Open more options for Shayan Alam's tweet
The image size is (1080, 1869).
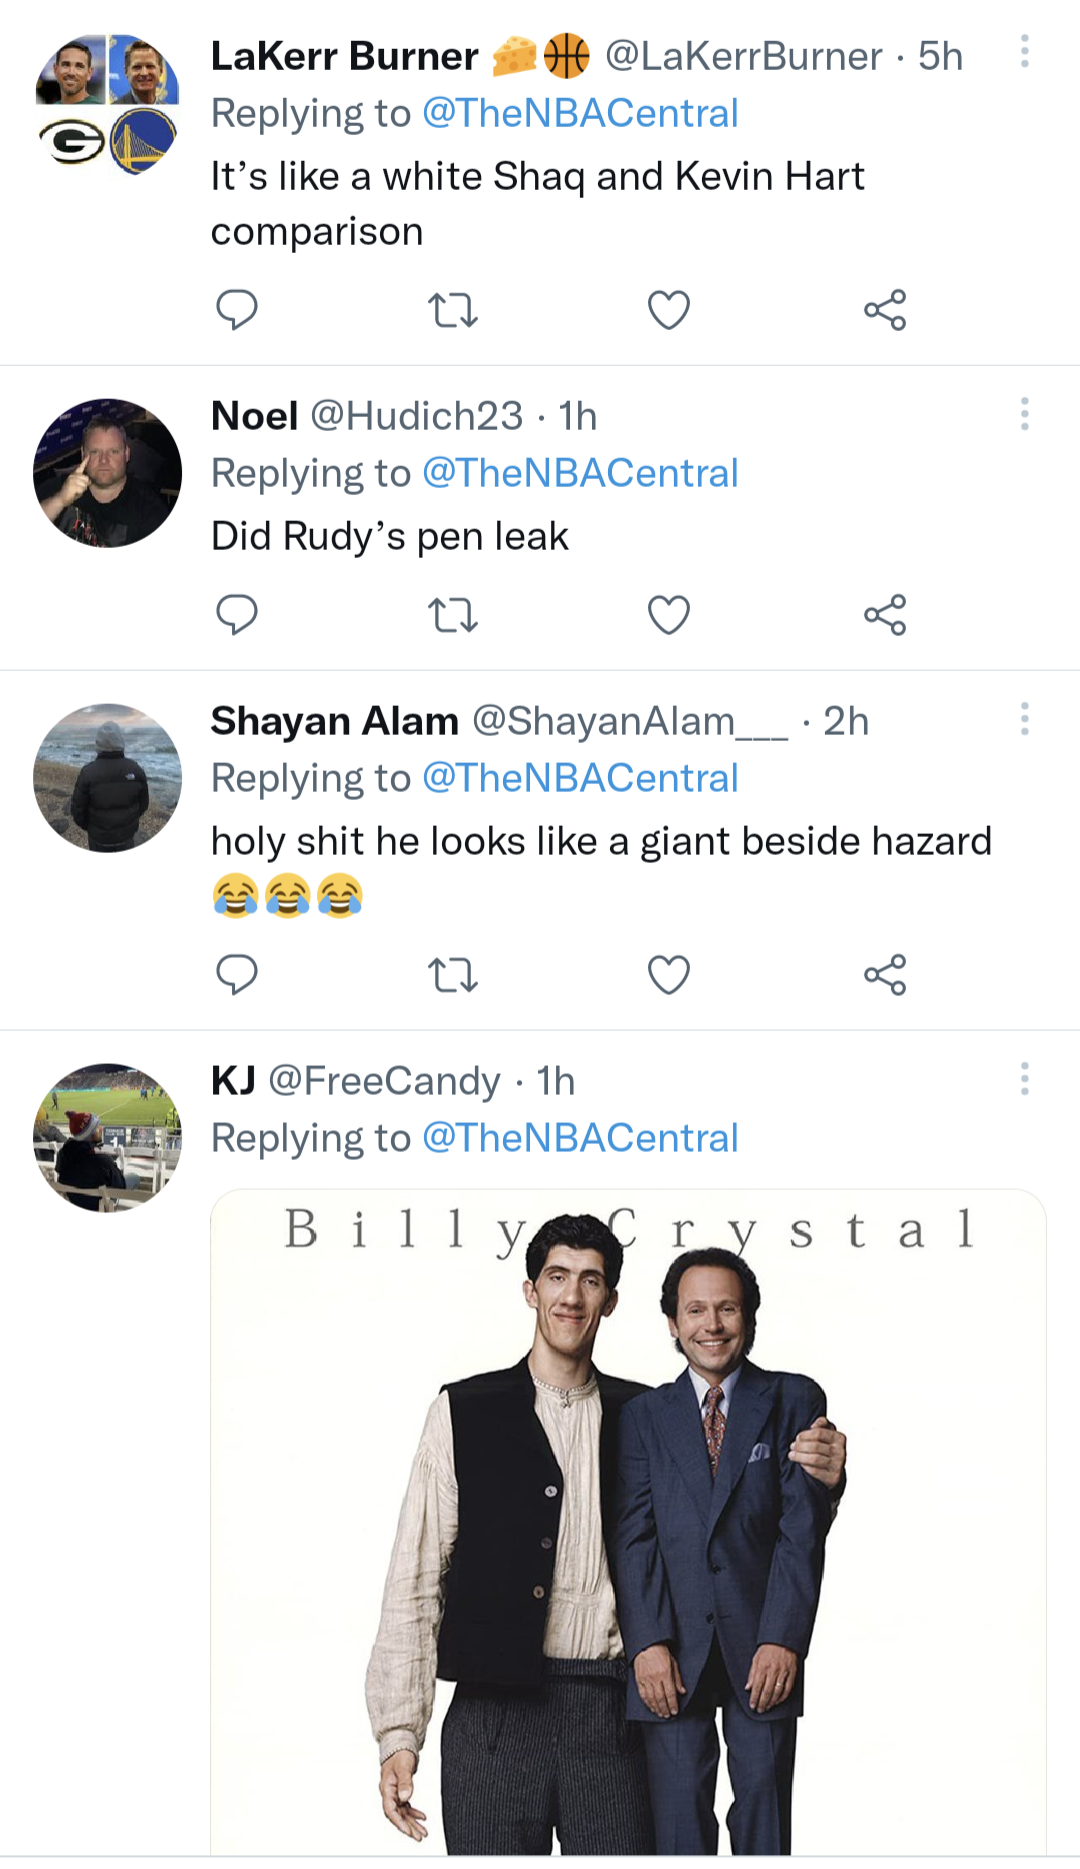(x=1024, y=719)
